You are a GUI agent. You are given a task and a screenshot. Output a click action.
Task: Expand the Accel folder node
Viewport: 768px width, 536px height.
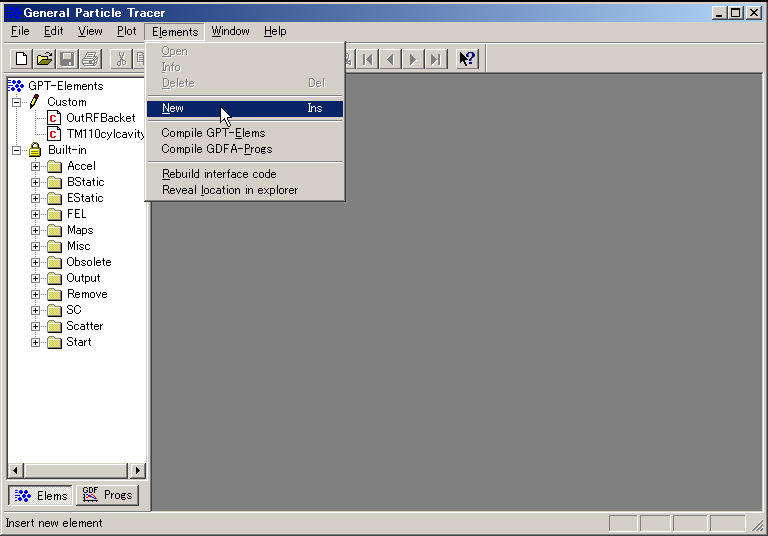coord(35,166)
